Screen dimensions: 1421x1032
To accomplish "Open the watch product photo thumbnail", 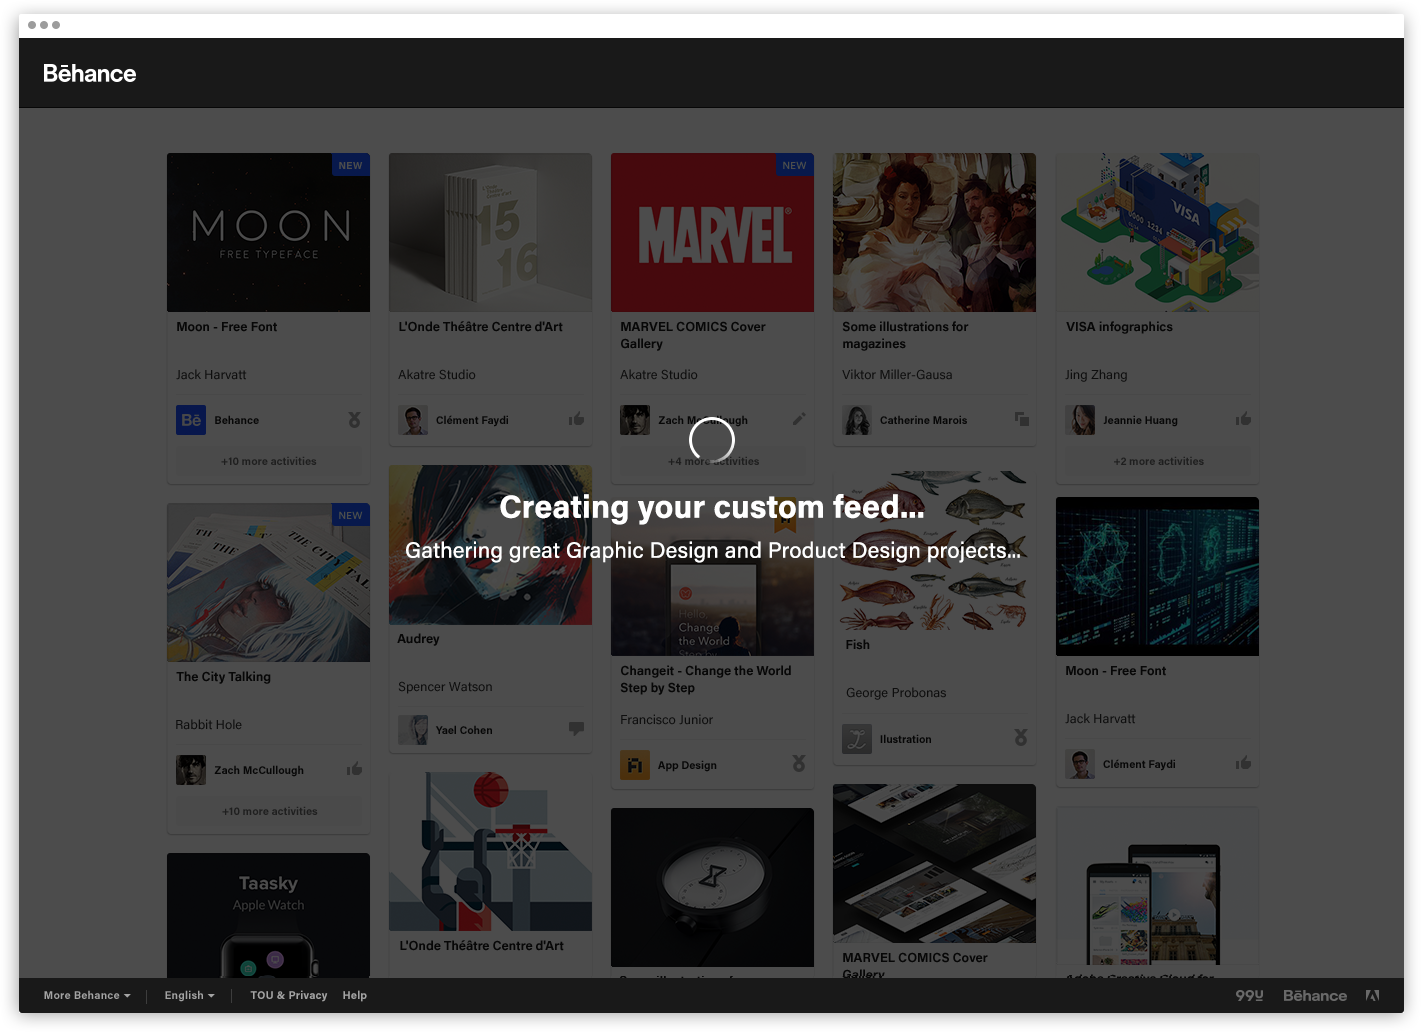I will (712, 887).
